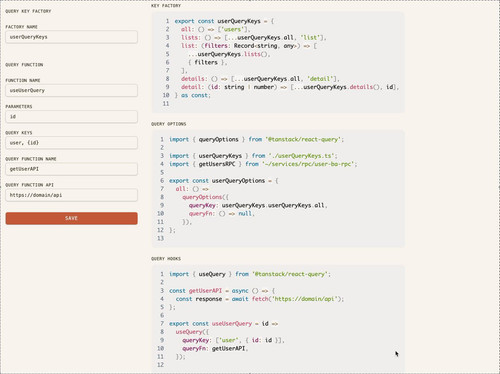Screen dimensions: 500x374
Task: Click import line for useQuery
Action: pos(250,274)
